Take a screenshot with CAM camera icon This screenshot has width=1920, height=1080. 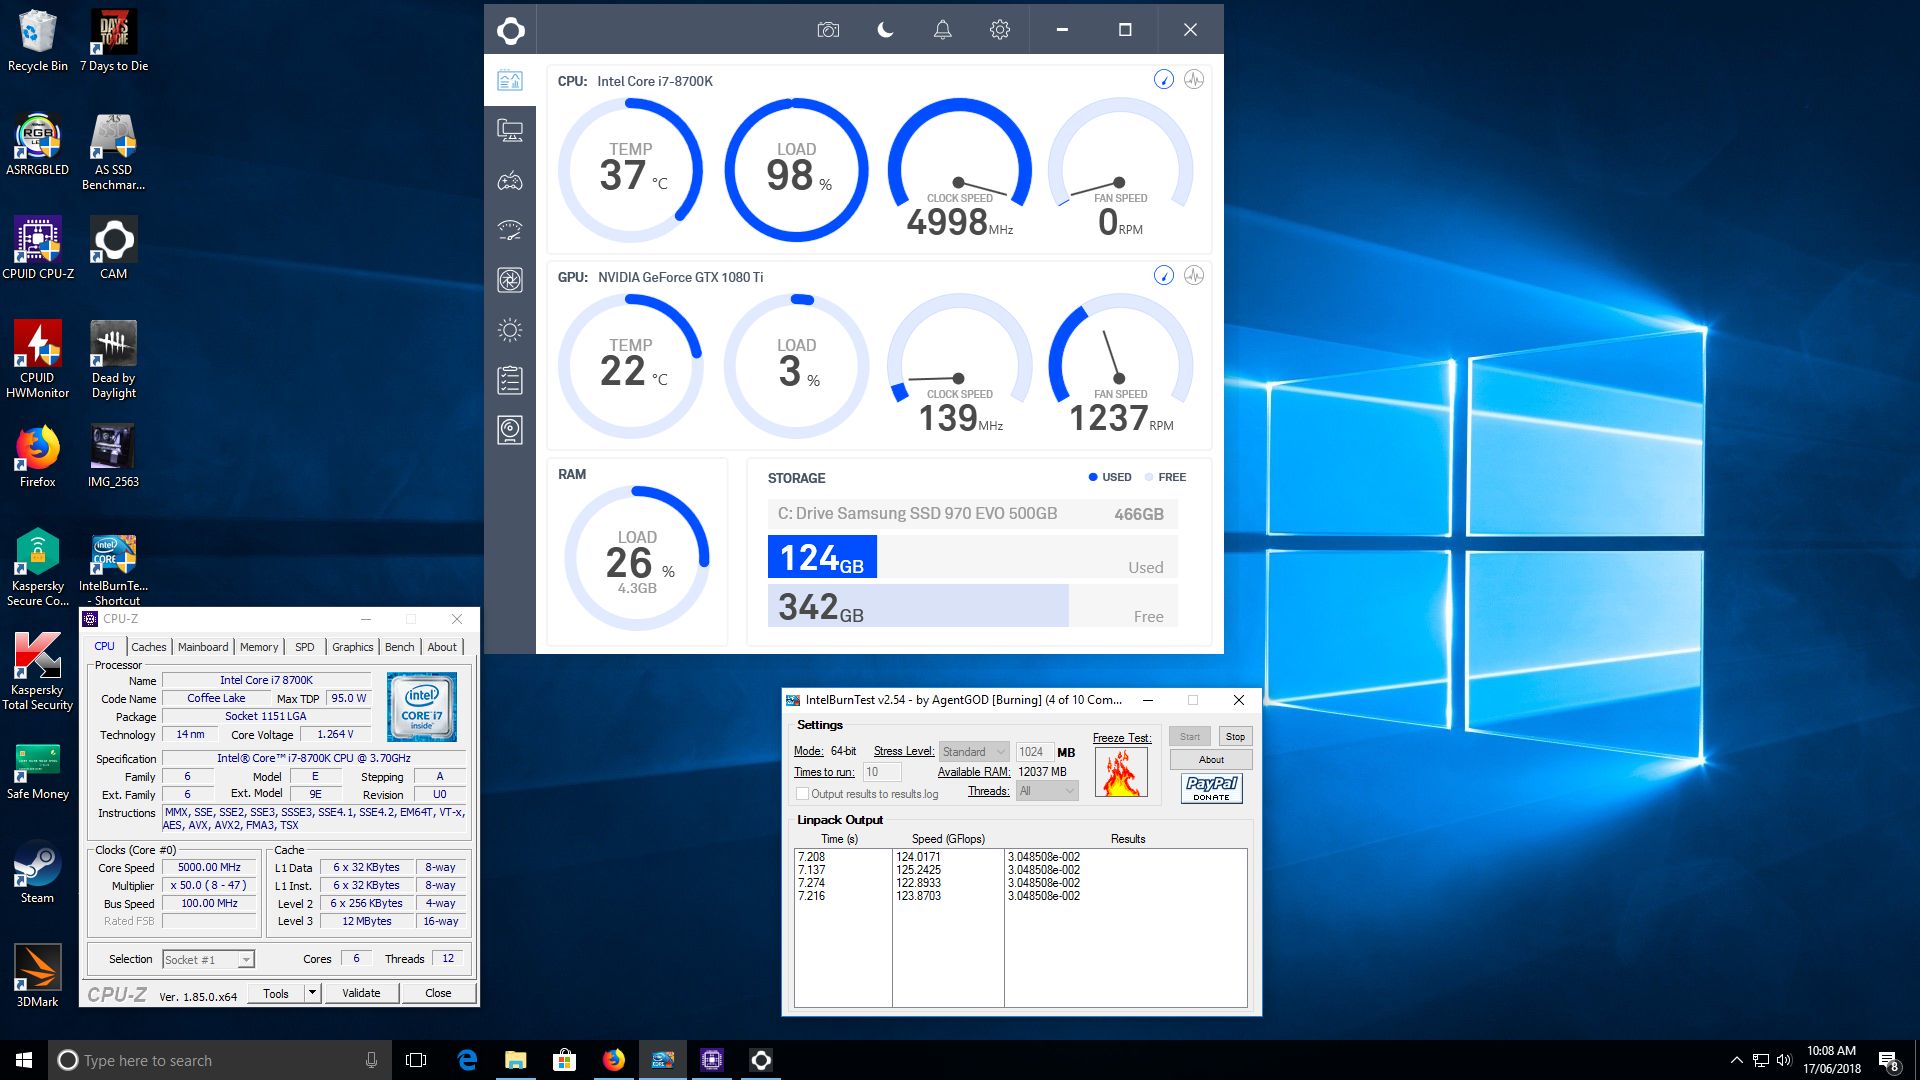tap(828, 30)
